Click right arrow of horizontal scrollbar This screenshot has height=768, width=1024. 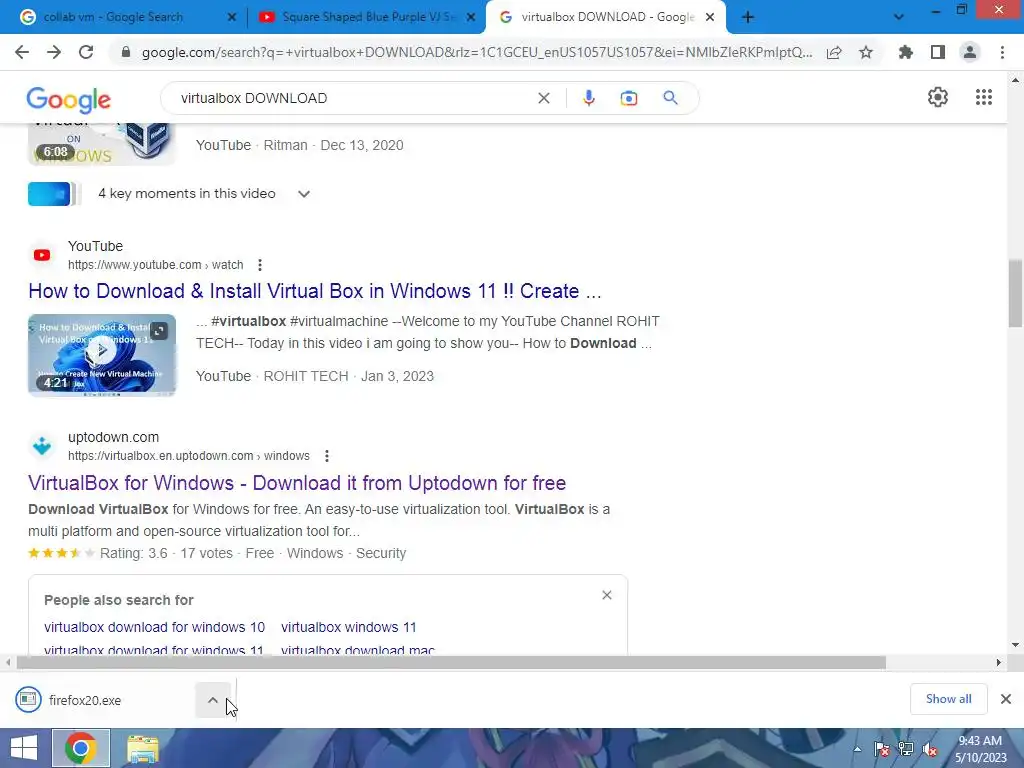coord(998,662)
